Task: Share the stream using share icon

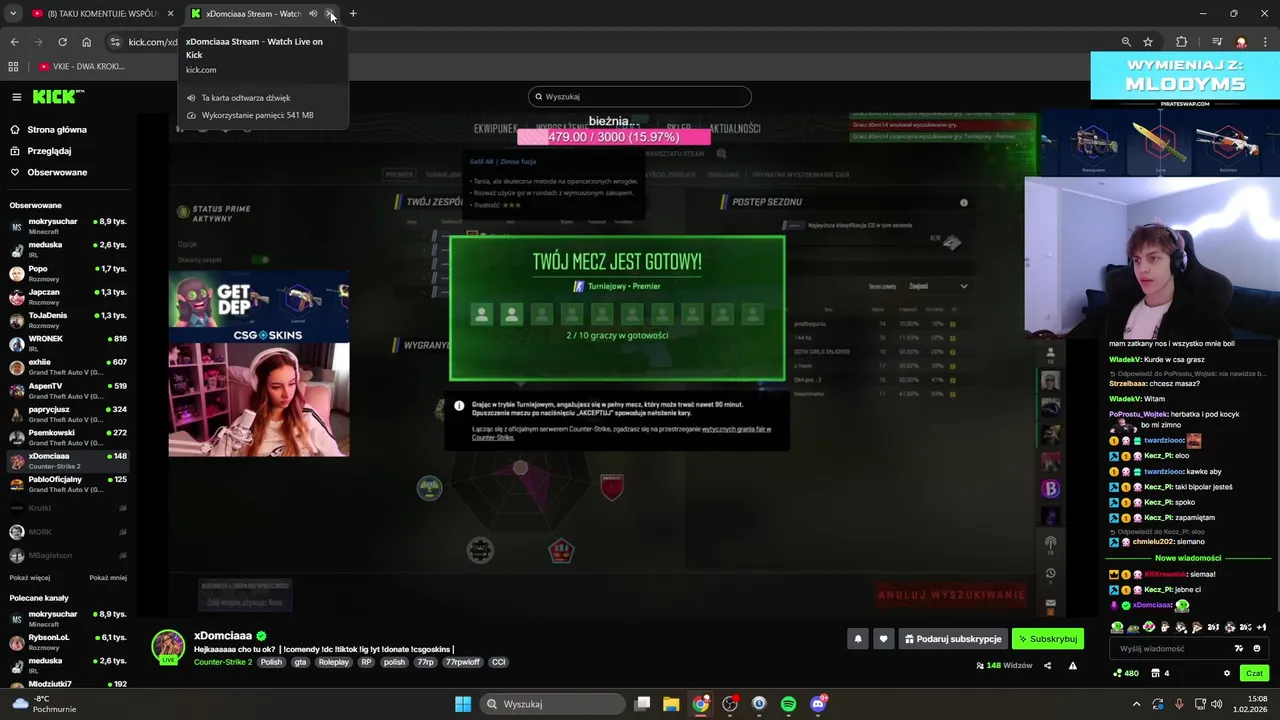Action: click(1048, 665)
